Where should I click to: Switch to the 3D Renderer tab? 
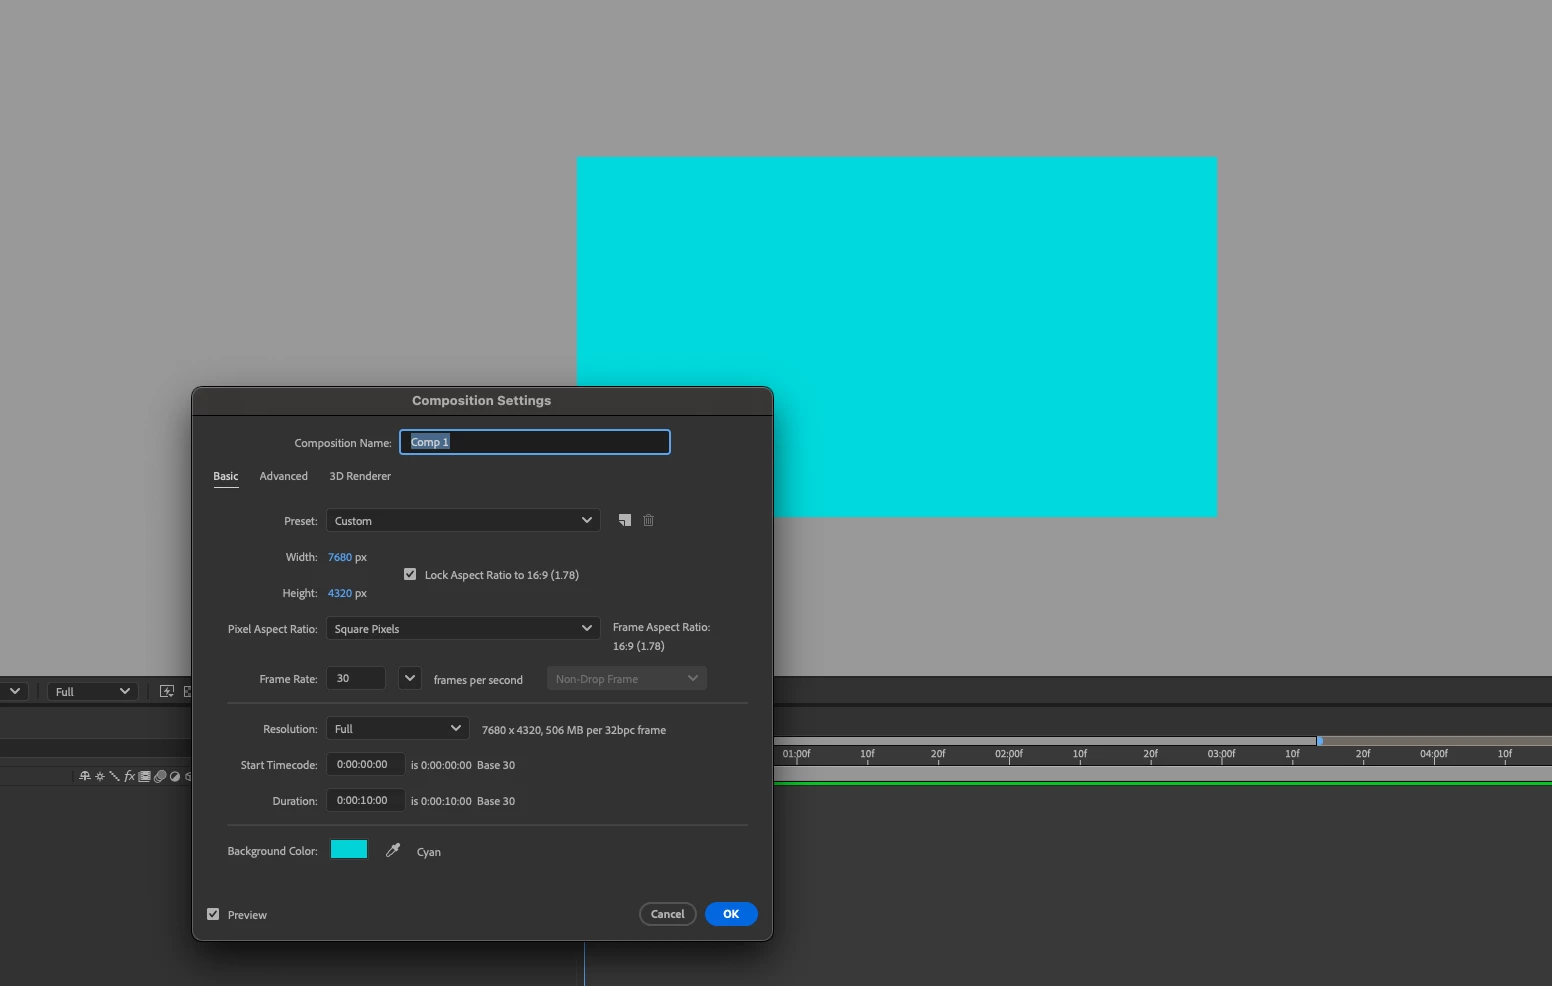coord(360,476)
